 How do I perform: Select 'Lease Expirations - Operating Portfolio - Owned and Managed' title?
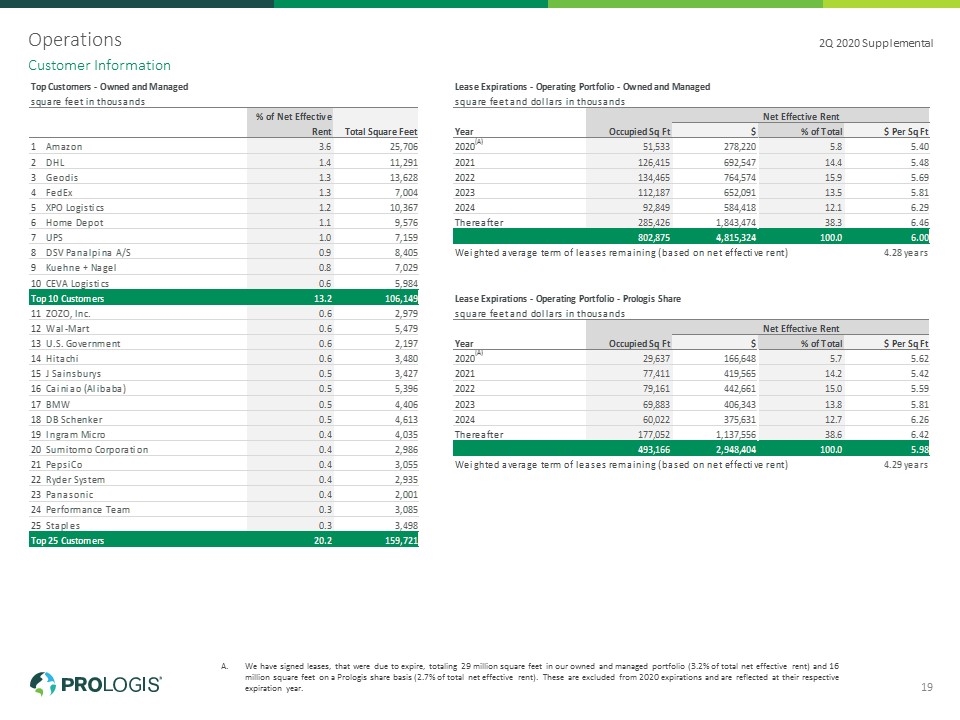(x=582, y=87)
